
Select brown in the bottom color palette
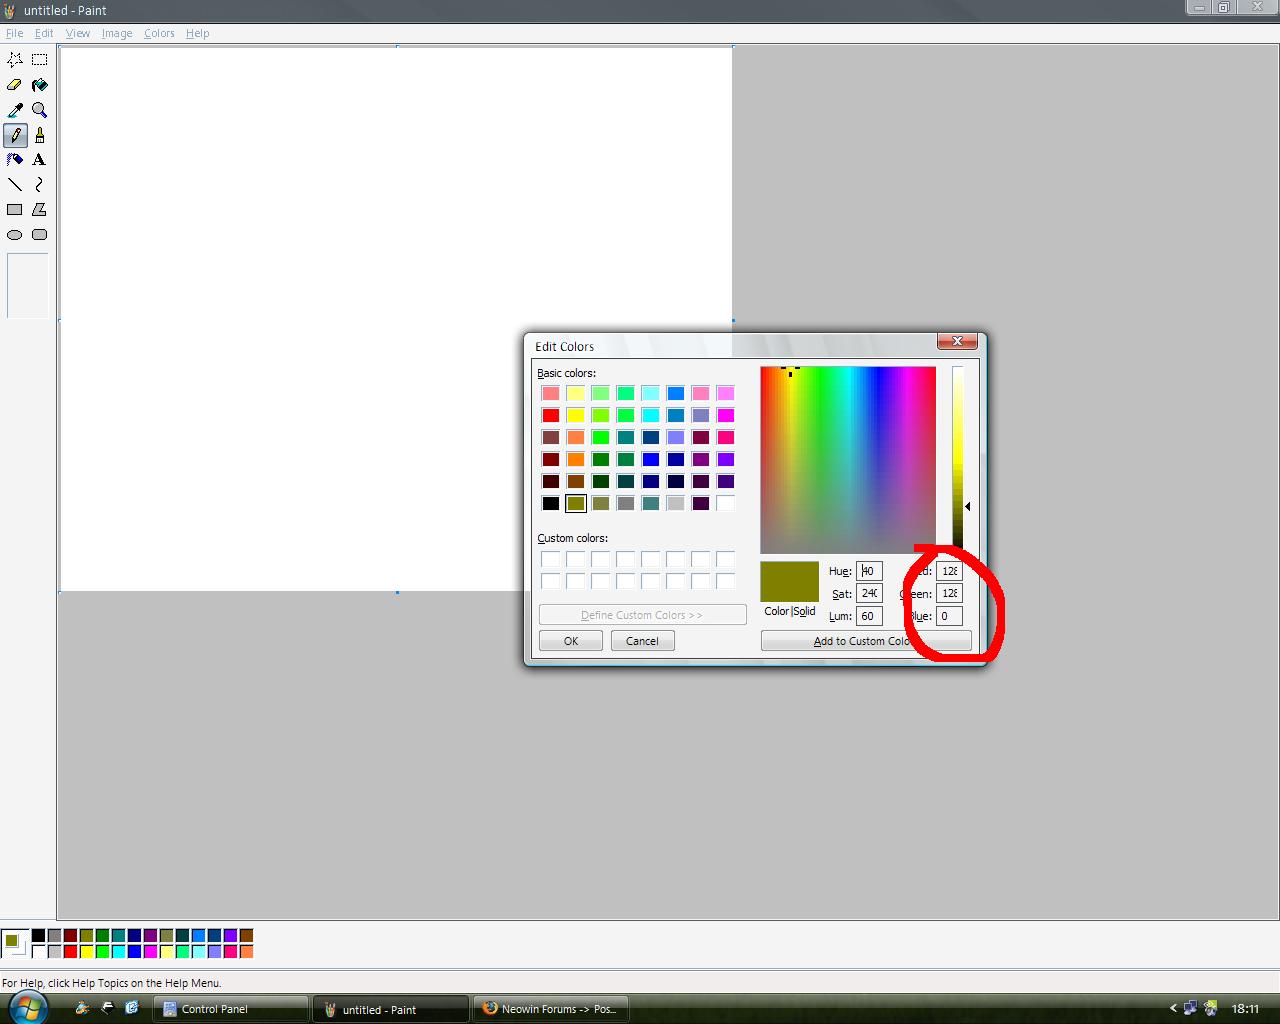tap(246, 936)
